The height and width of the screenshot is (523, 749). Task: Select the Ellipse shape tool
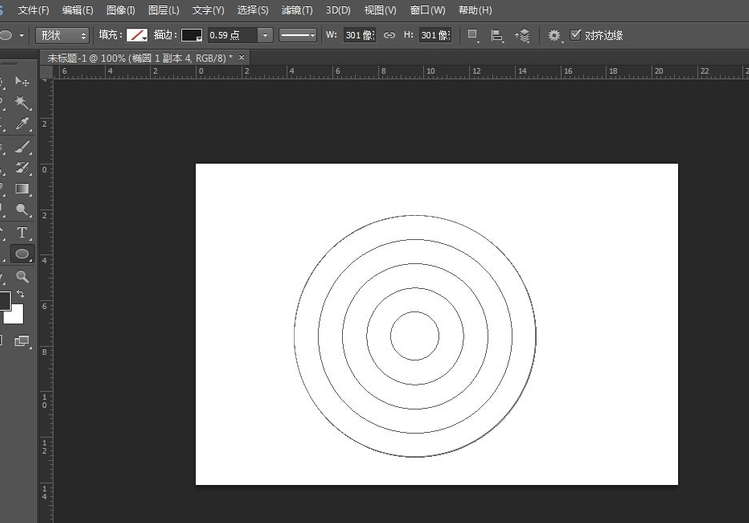click(22, 254)
